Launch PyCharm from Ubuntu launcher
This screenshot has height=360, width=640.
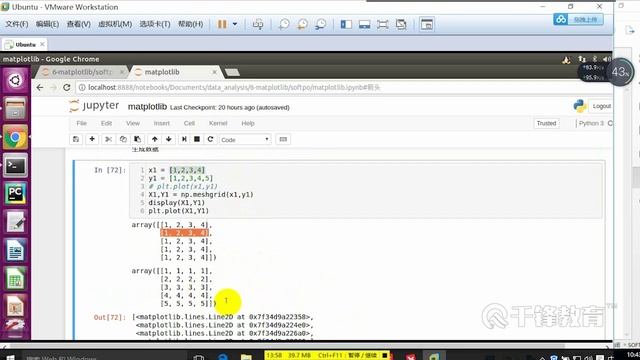pos(16,193)
